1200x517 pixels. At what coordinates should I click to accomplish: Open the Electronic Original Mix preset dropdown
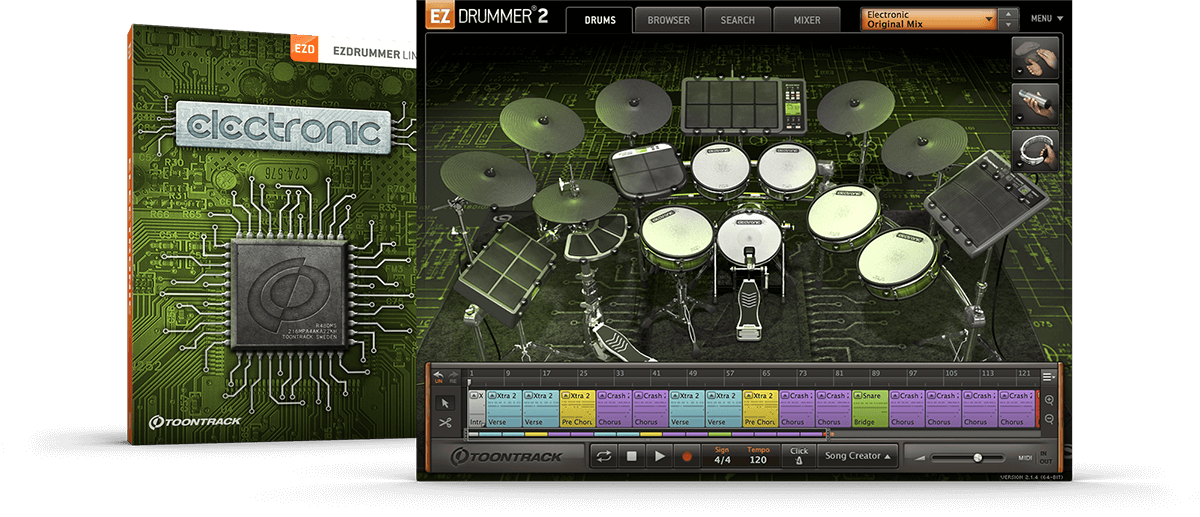930,19
